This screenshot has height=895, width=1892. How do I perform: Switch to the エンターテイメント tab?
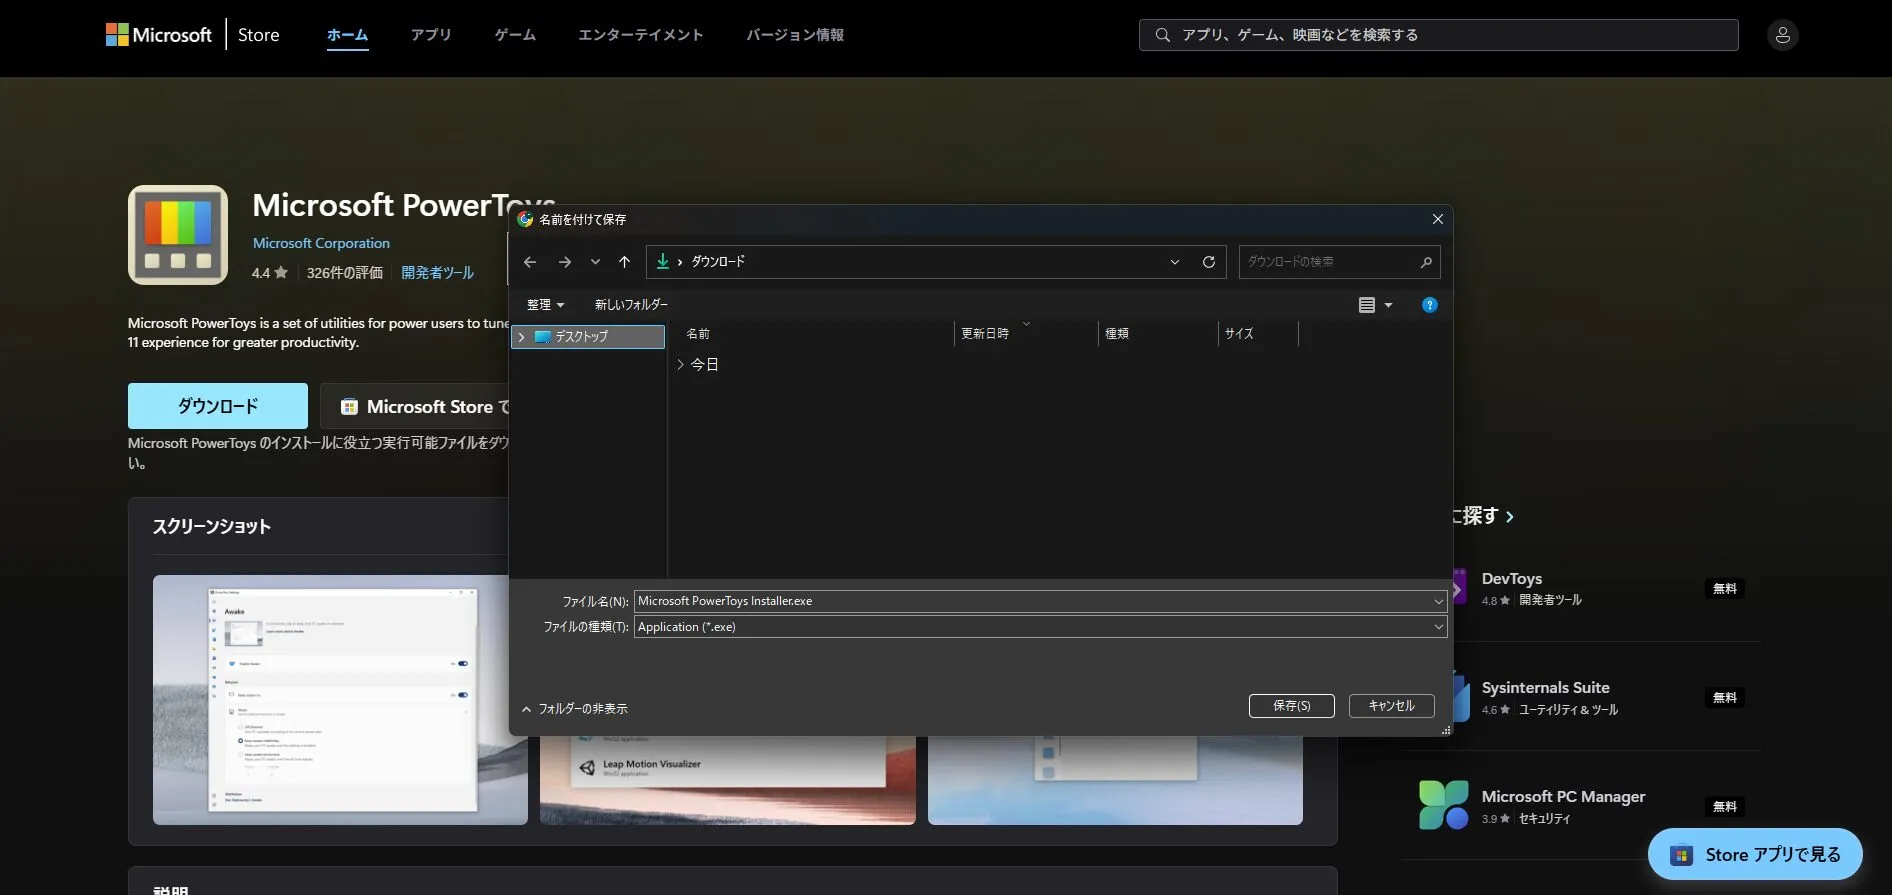pyautogui.click(x=641, y=35)
